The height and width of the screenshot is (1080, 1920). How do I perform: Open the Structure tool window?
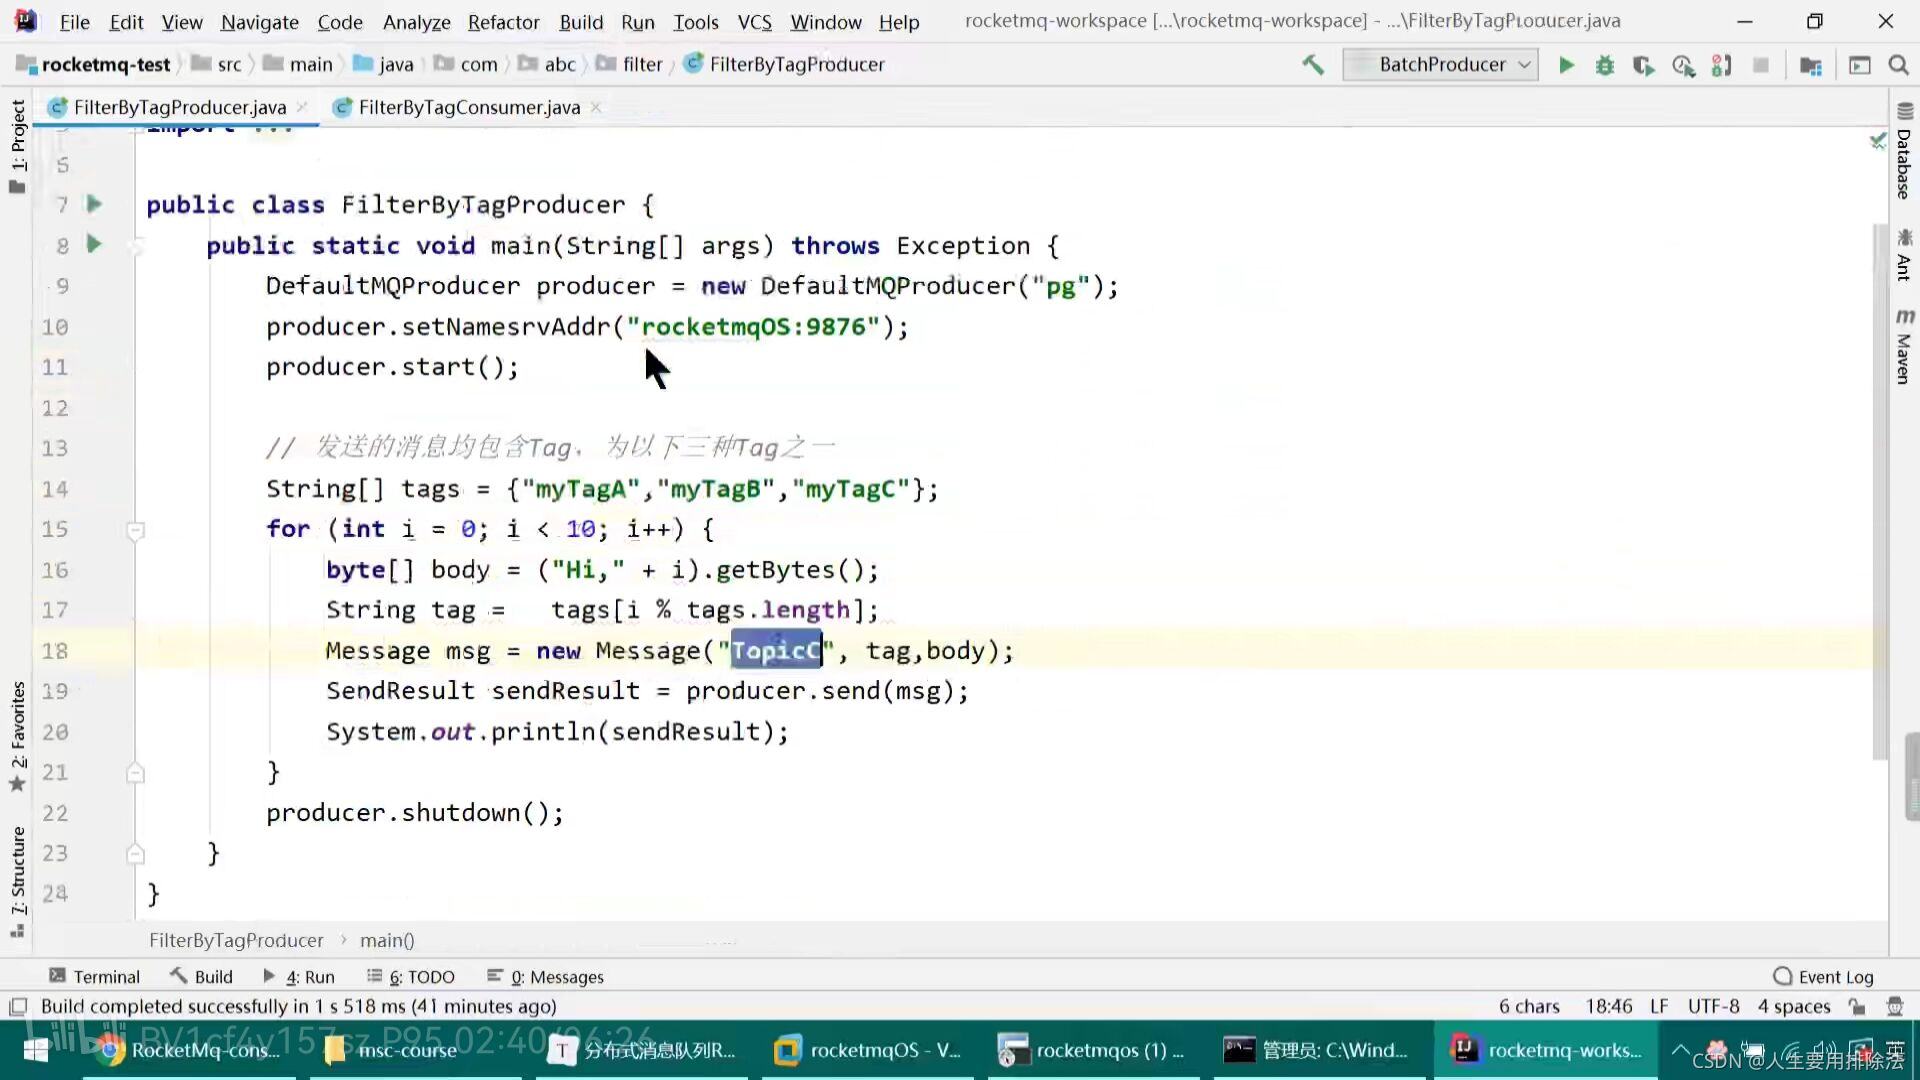[x=17, y=880]
